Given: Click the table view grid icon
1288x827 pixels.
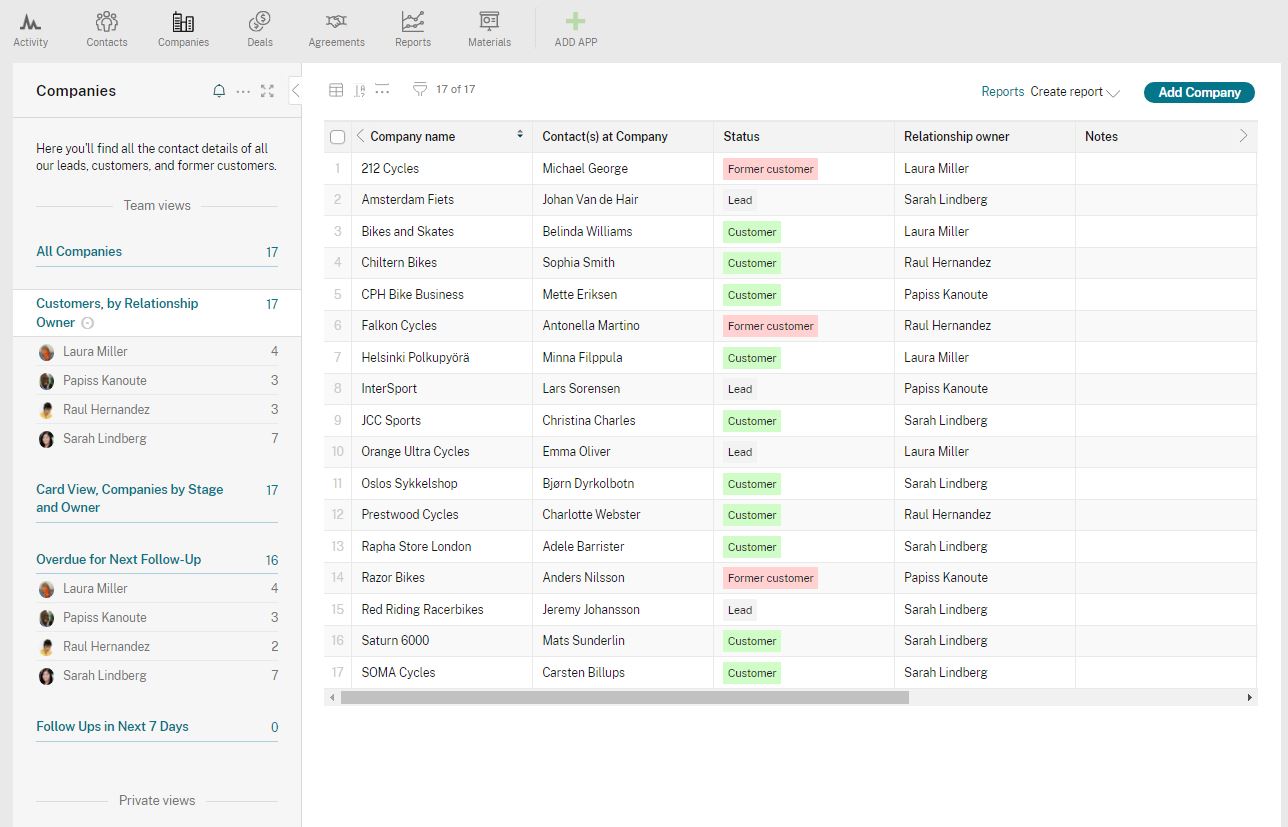Looking at the screenshot, I should (336, 90).
